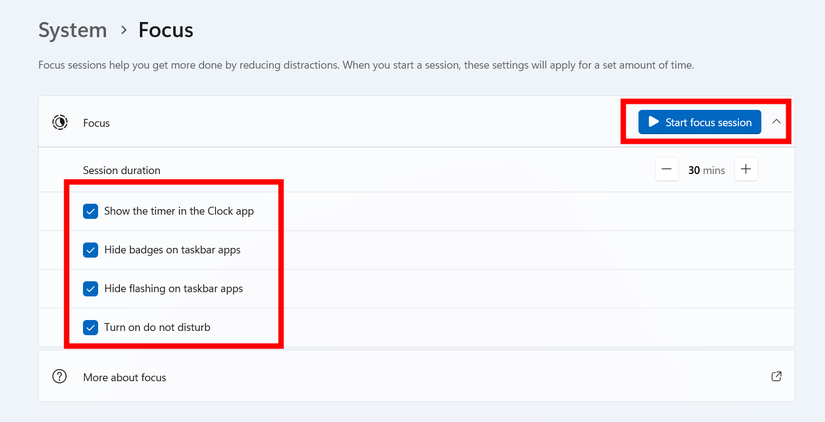
Task: Click the play icon in Start focus session
Action: click(x=653, y=122)
